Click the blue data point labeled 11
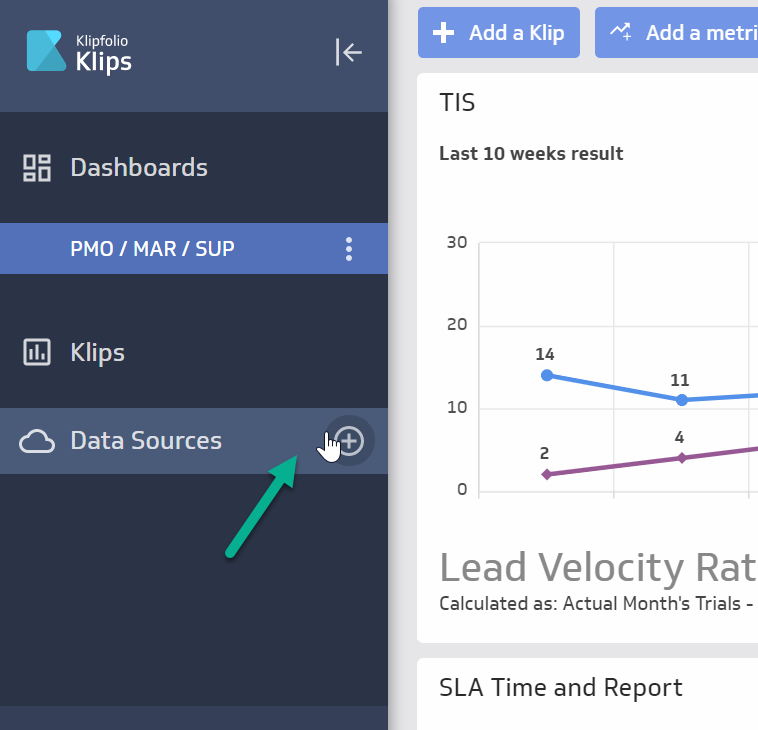The height and width of the screenshot is (730, 758). 682,400
